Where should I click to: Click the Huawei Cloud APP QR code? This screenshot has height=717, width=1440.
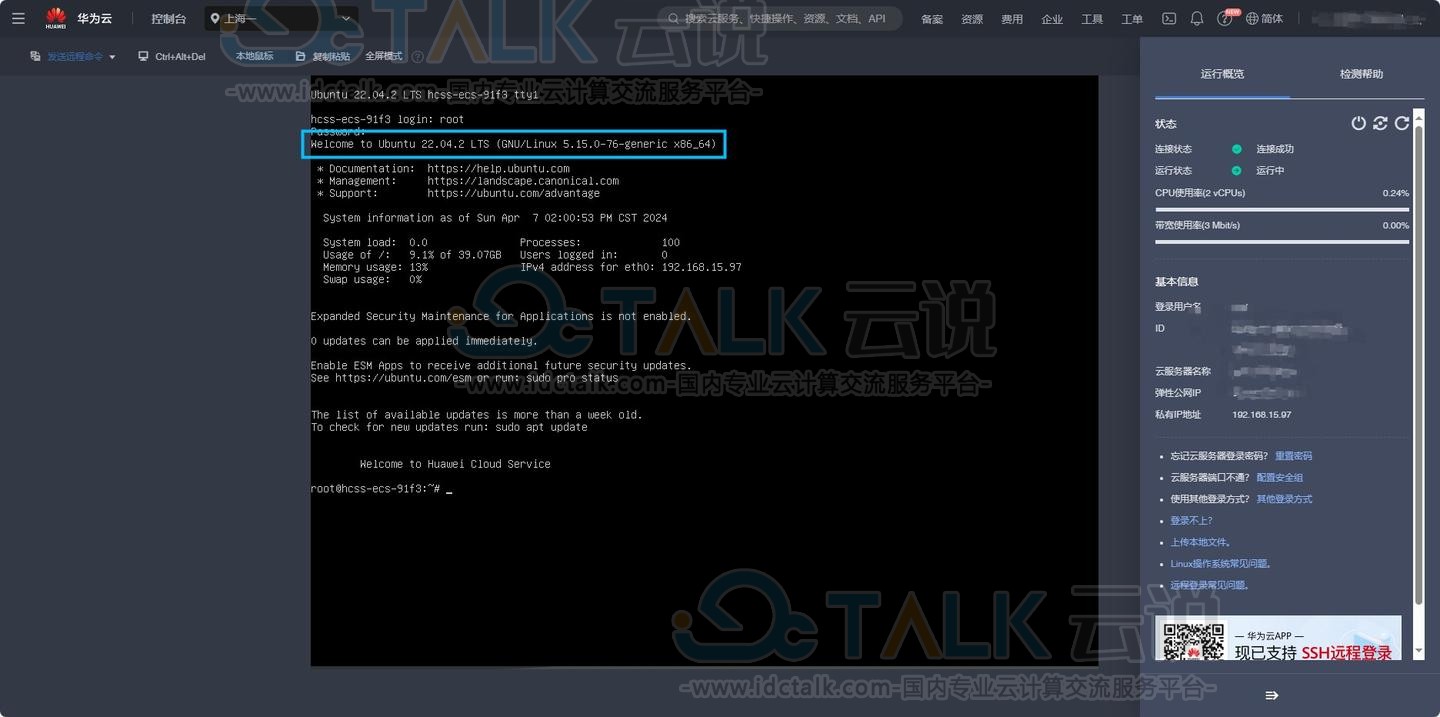coord(1193,641)
